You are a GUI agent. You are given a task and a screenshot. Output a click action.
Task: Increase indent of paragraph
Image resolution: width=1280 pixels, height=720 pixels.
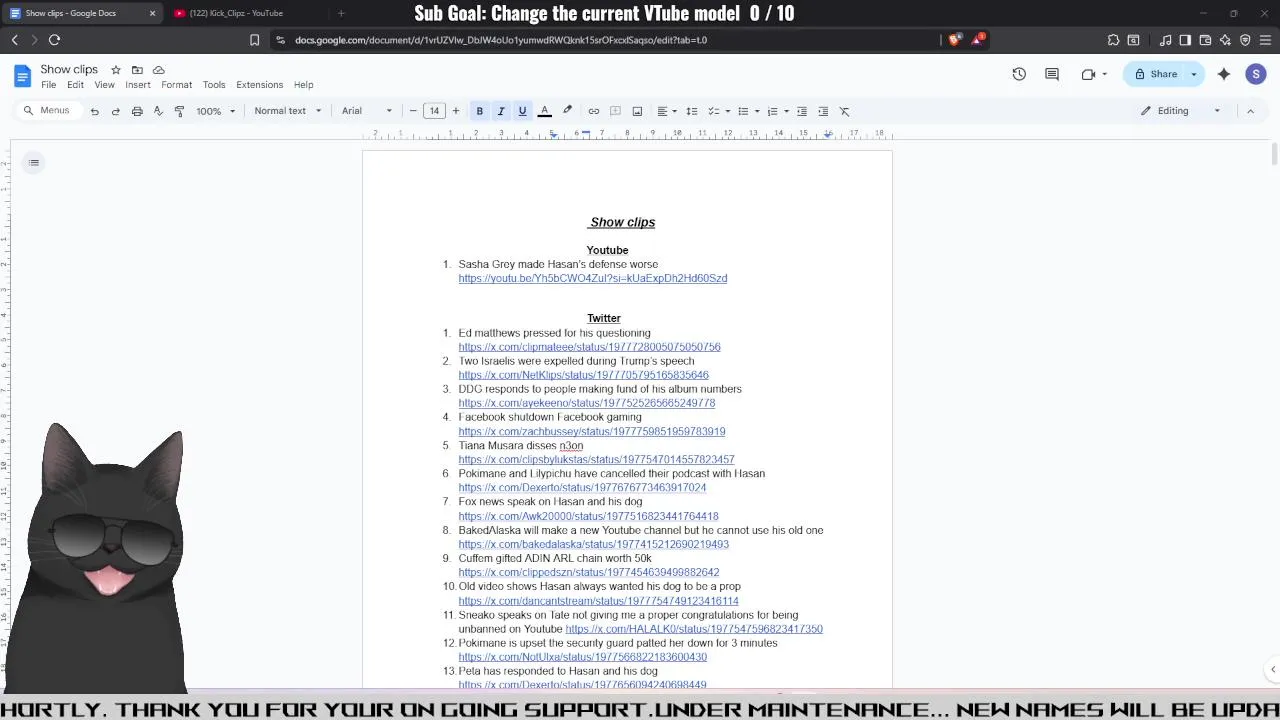click(x=823, y=111)
